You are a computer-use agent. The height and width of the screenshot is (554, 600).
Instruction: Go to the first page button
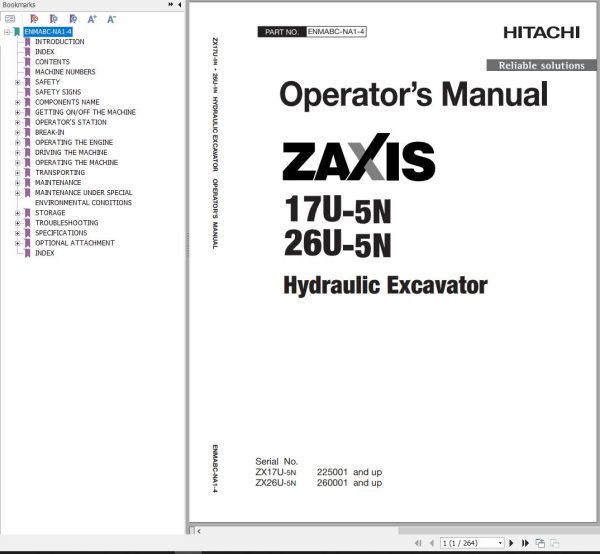[418, 543]
